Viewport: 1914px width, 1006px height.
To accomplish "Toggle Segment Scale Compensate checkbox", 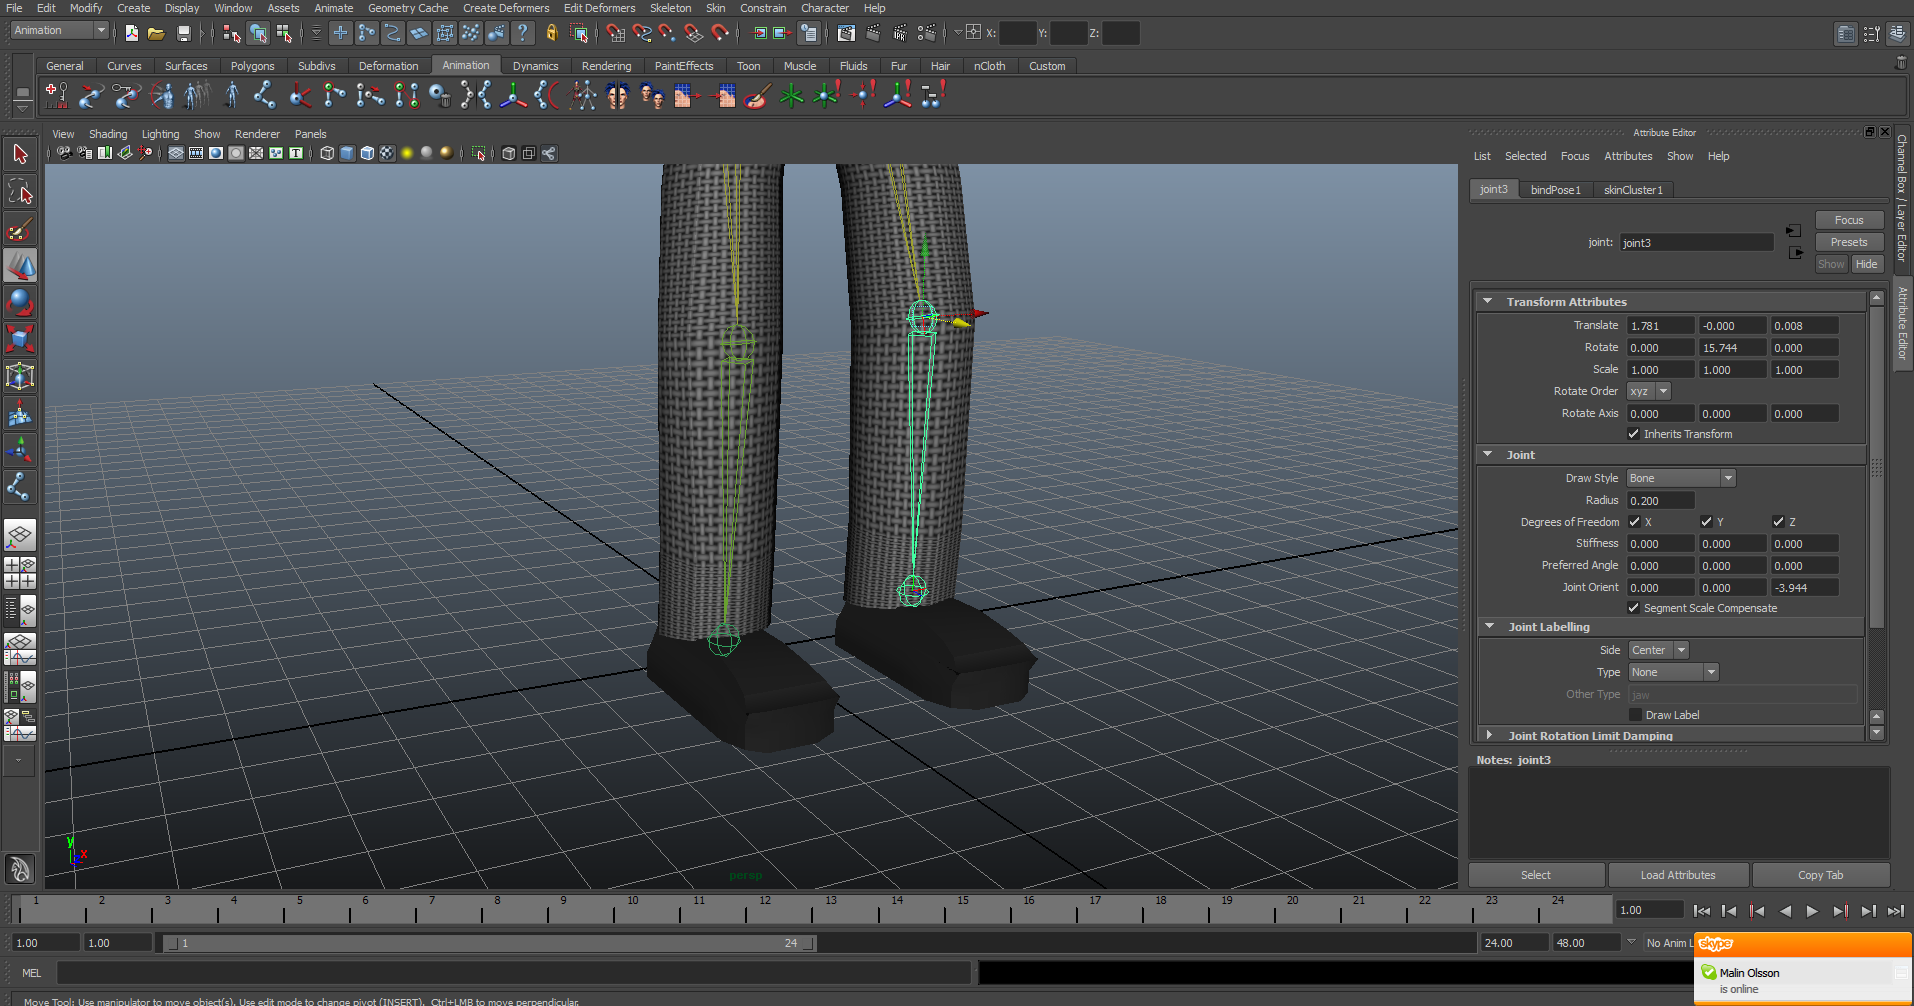I will point(1633,608).
